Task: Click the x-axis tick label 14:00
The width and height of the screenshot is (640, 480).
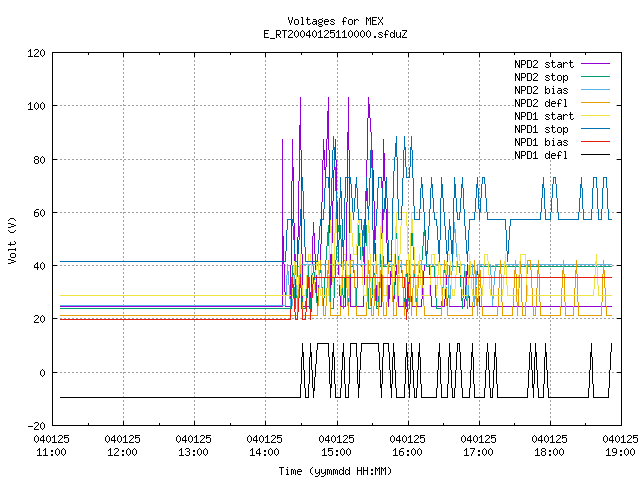Action: (264, 452)
